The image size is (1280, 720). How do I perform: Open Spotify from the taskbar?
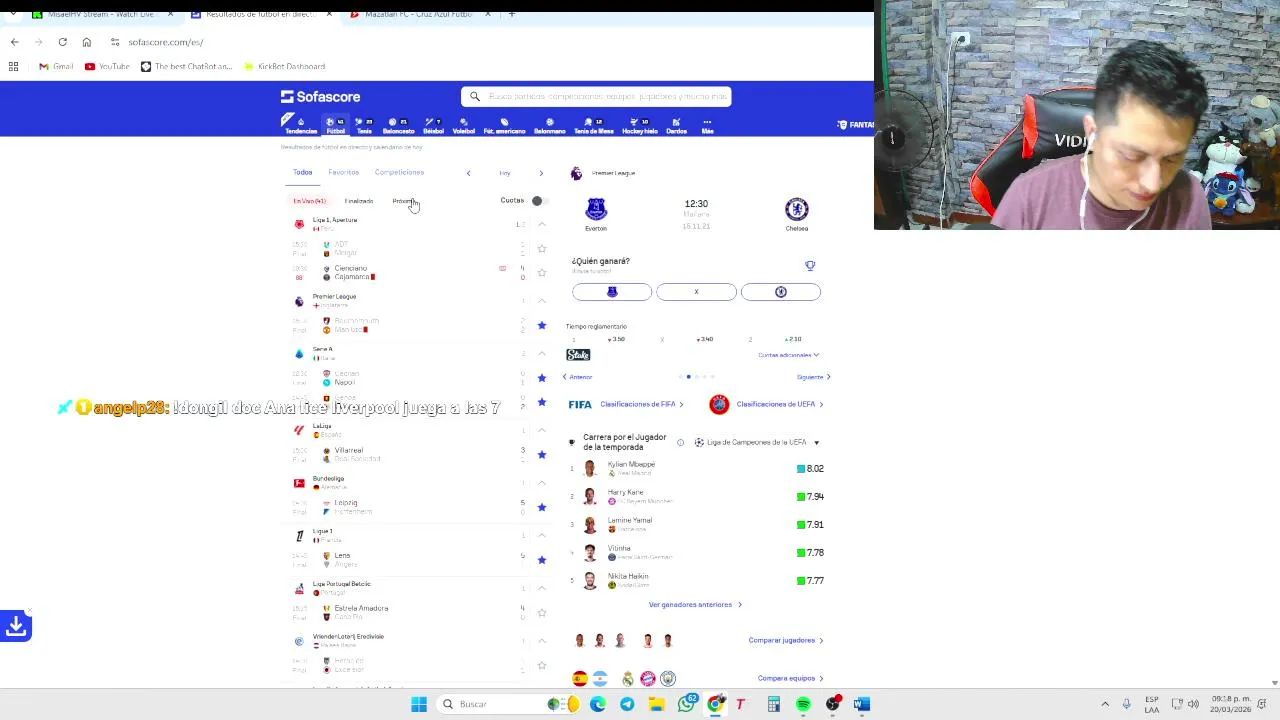(x=803, y=704)
